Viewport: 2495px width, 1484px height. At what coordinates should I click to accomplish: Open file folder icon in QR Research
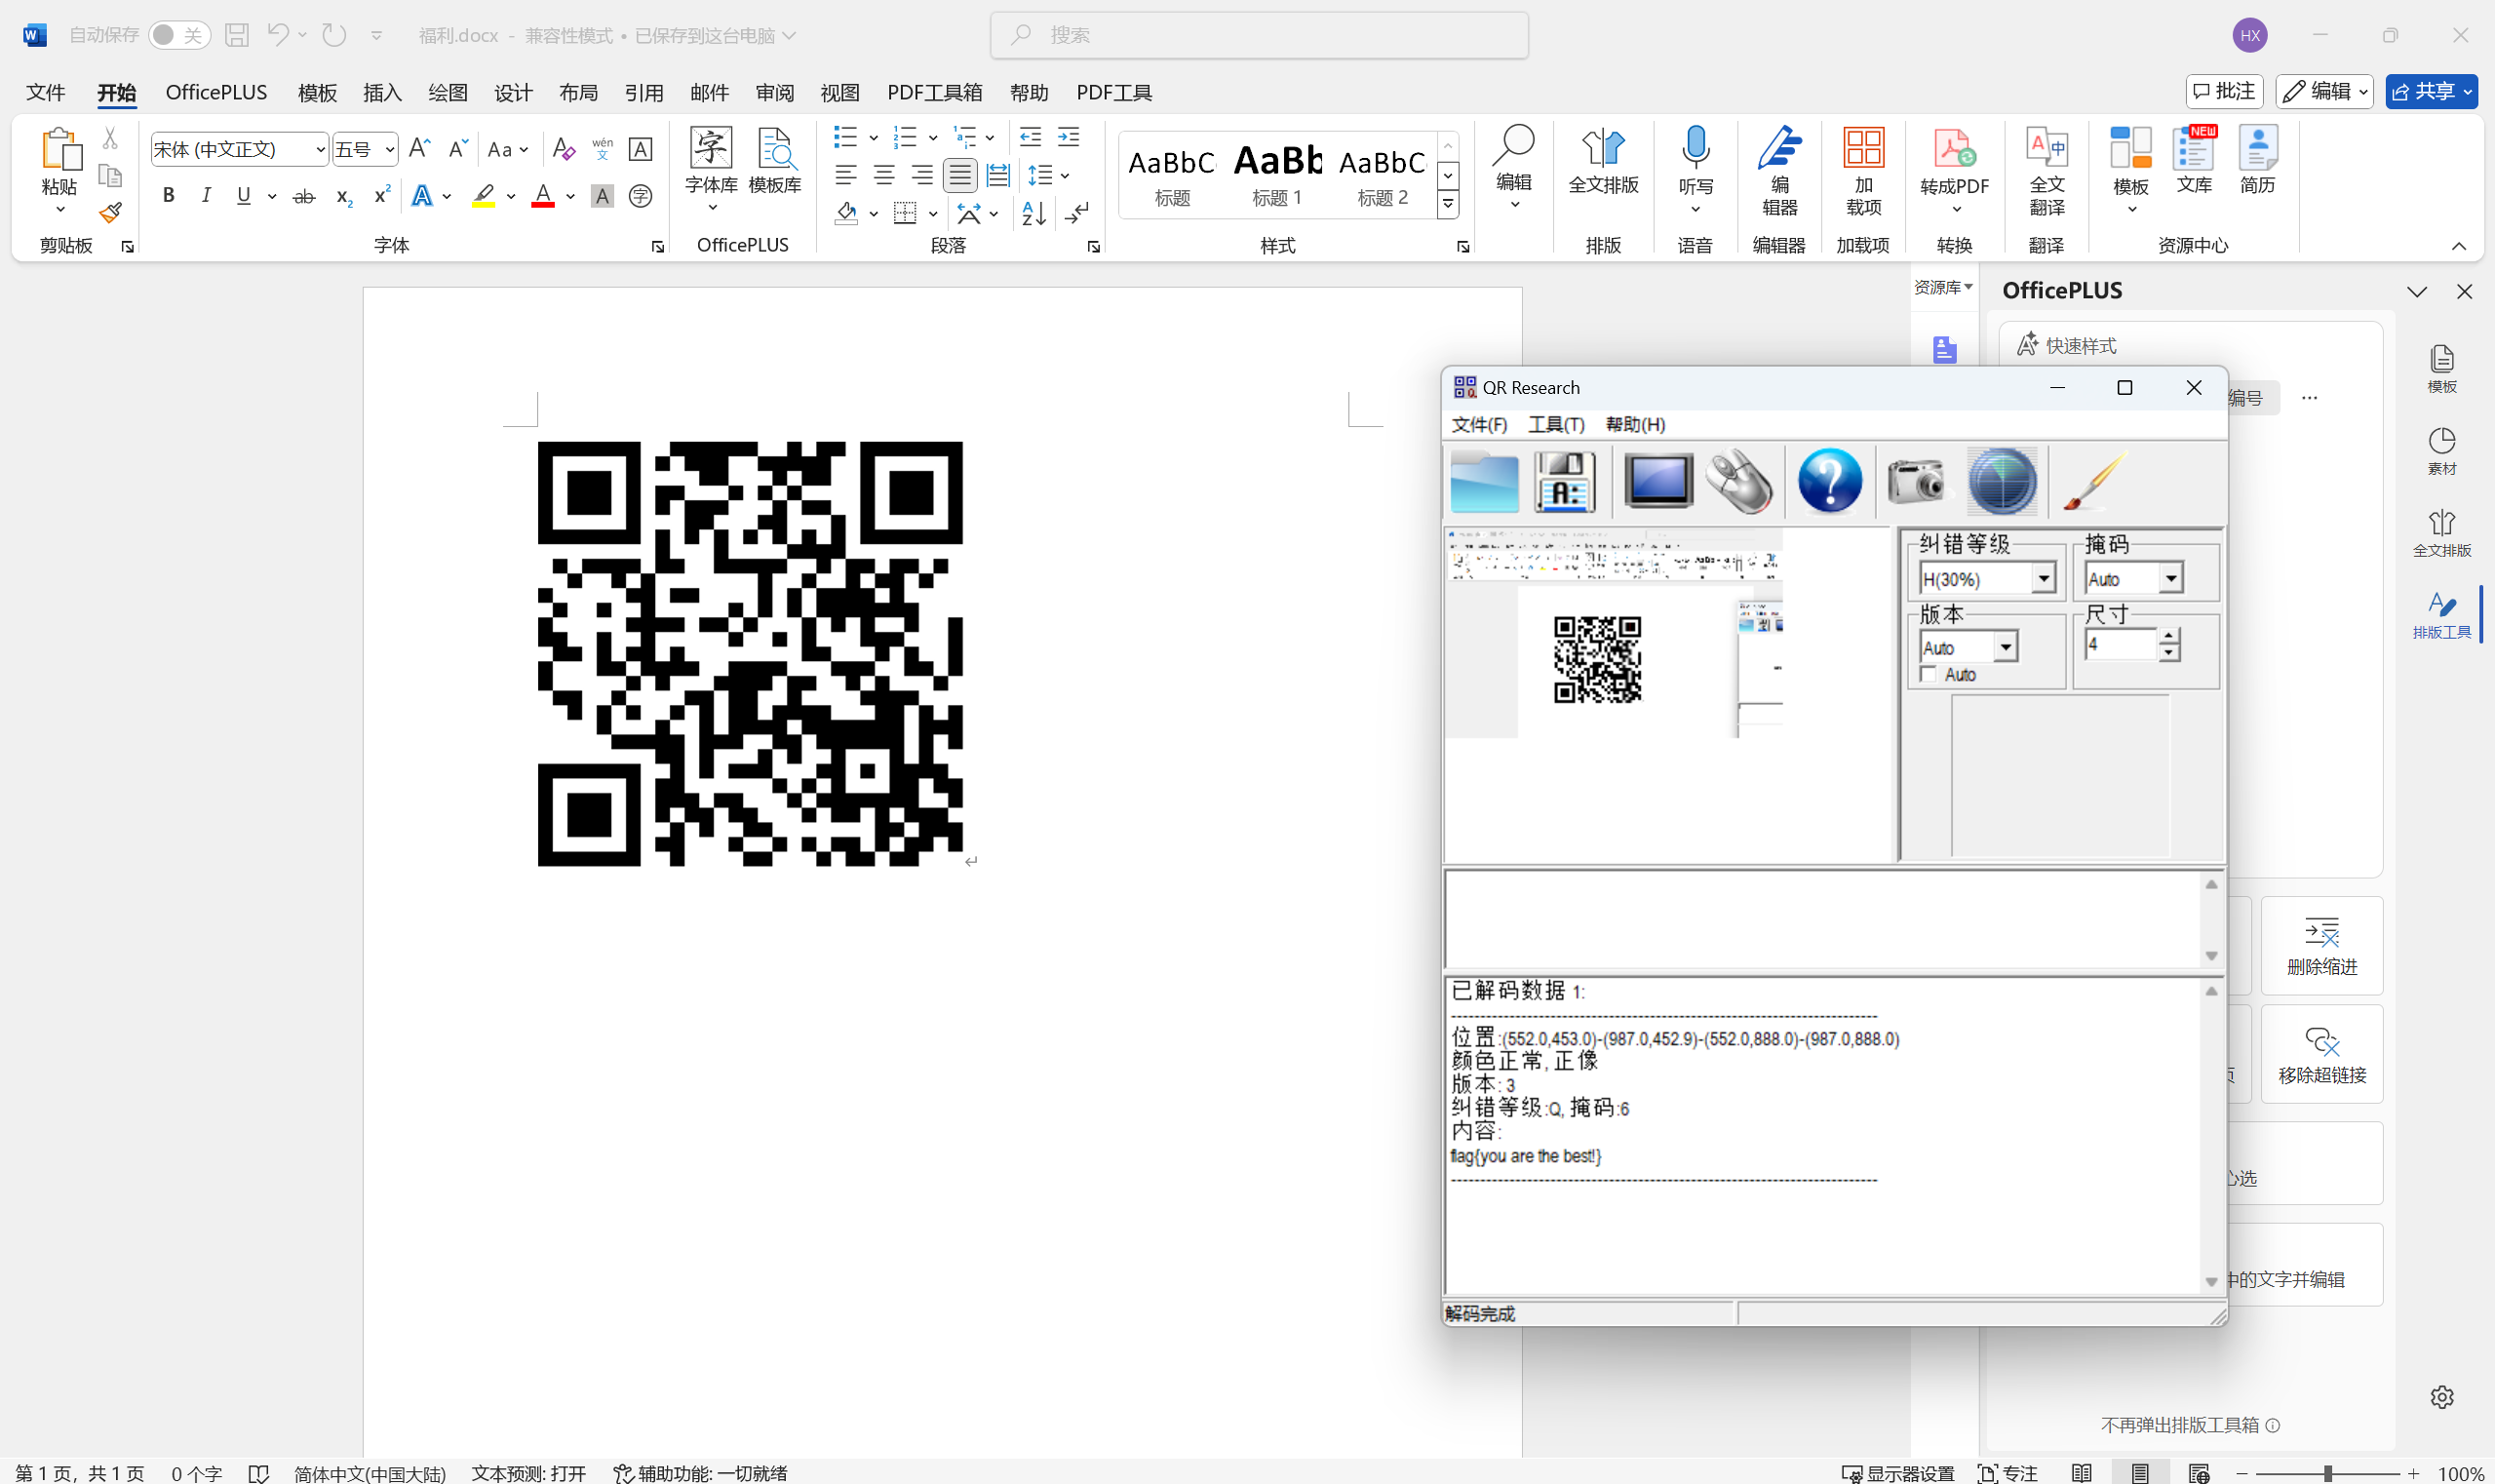coord(1484,482)
